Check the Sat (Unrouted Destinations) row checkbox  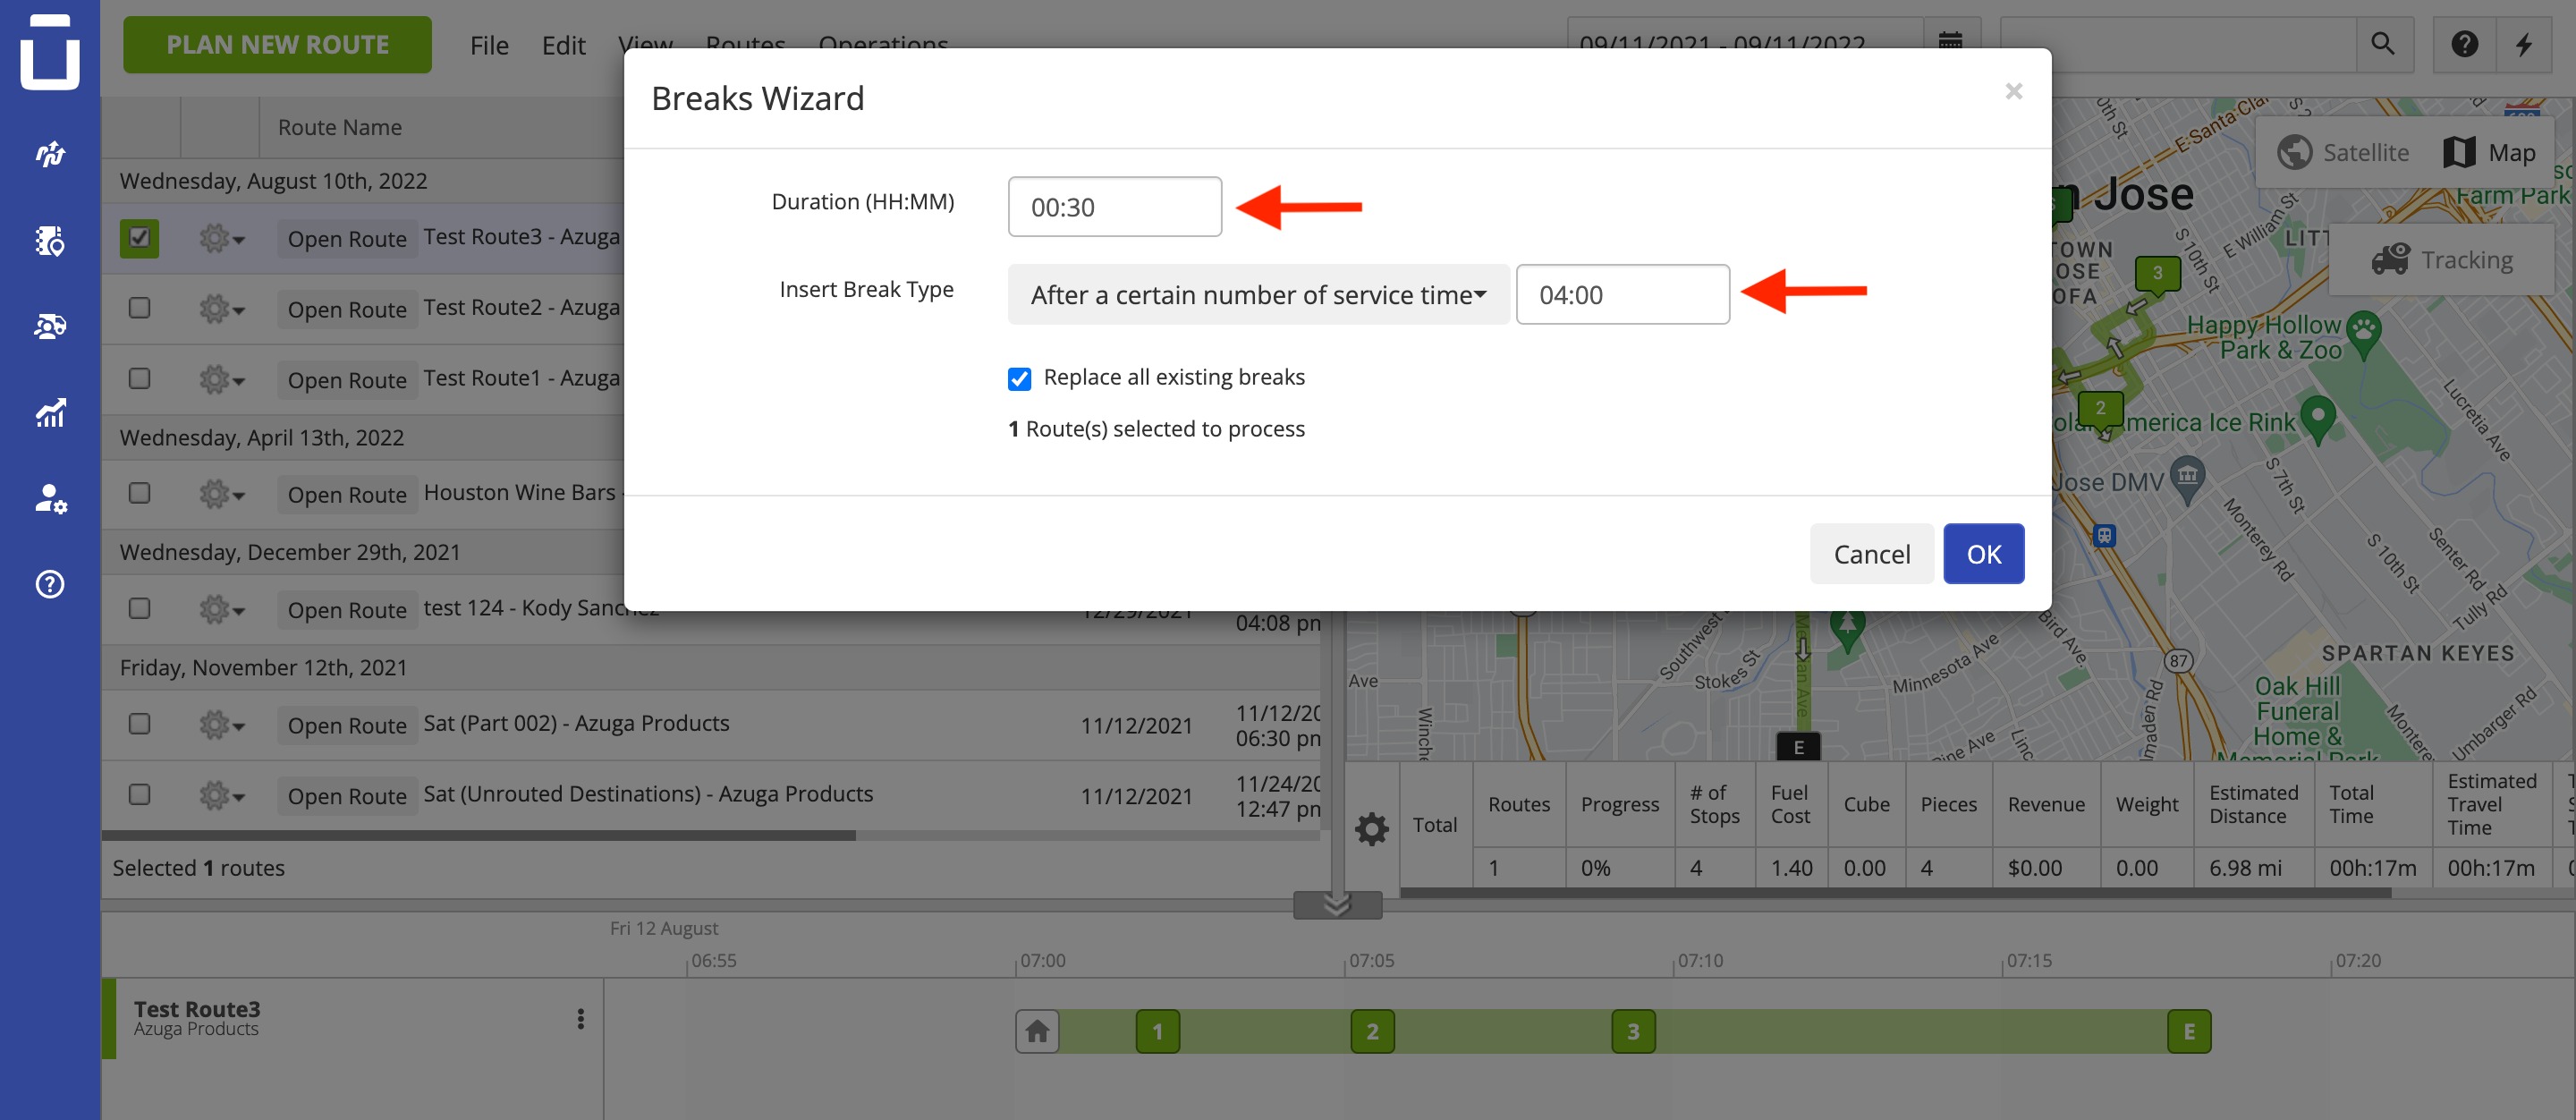click(x=139, y=794)
